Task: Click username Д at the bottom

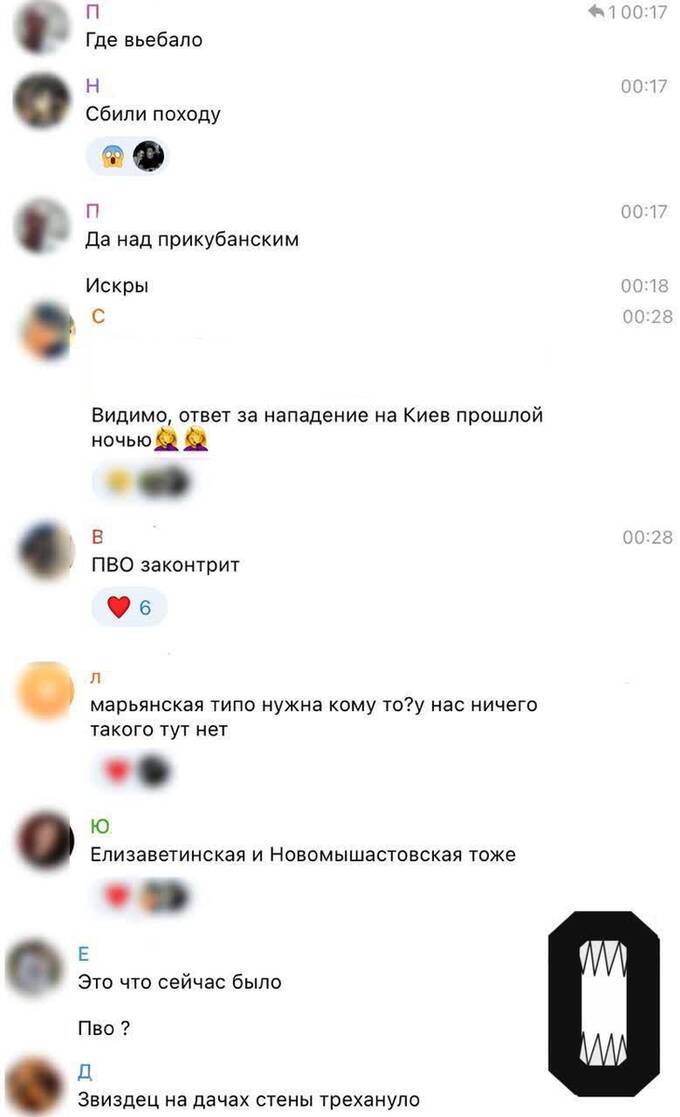Action: tap(85, 1071)
